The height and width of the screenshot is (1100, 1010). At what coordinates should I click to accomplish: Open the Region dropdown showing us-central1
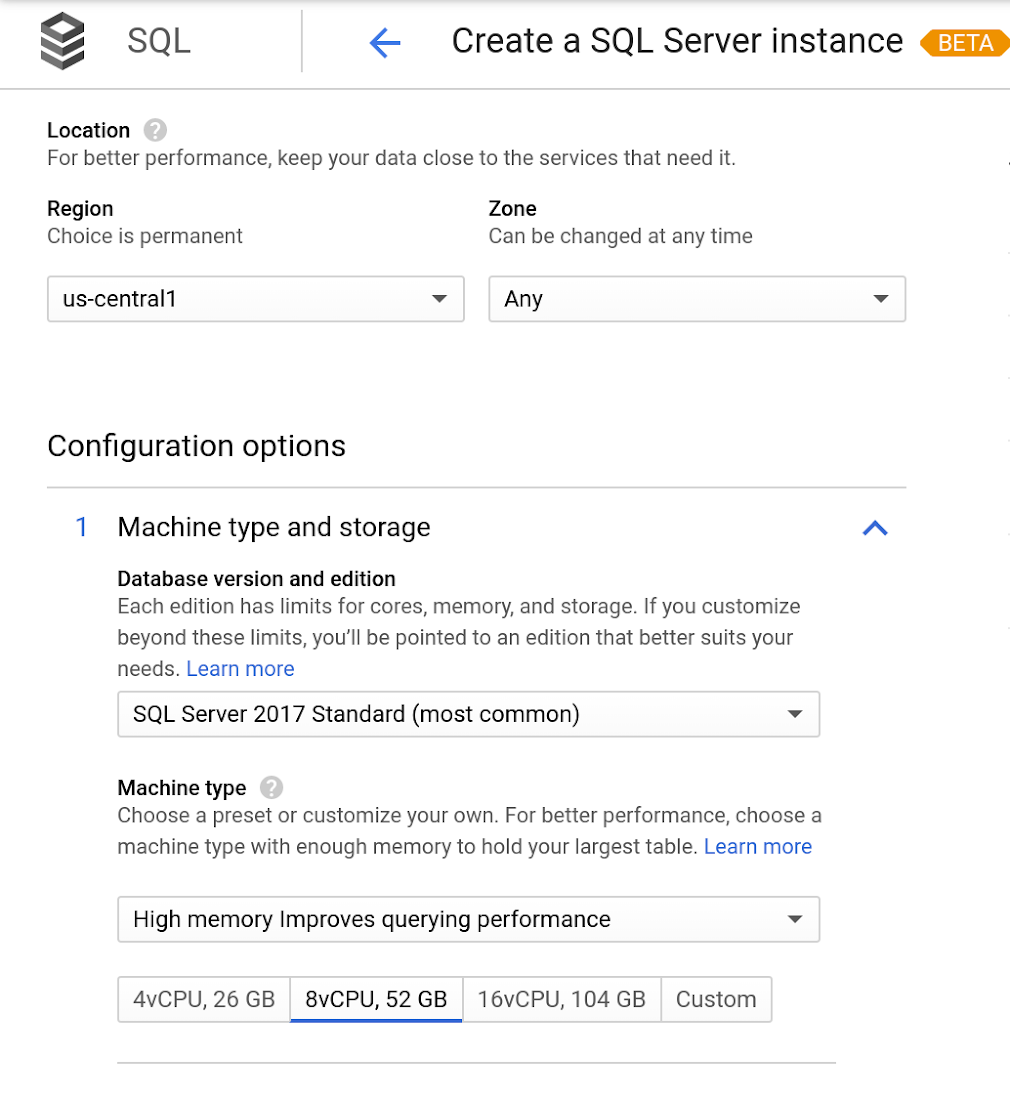256,299
